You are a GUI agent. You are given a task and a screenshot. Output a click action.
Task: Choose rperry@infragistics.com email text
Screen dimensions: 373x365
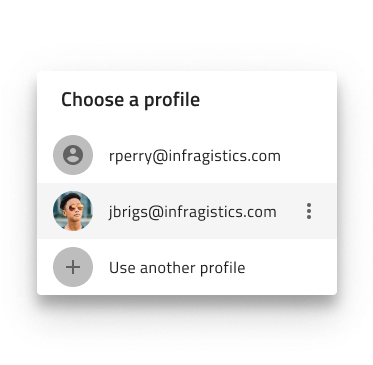195,156
